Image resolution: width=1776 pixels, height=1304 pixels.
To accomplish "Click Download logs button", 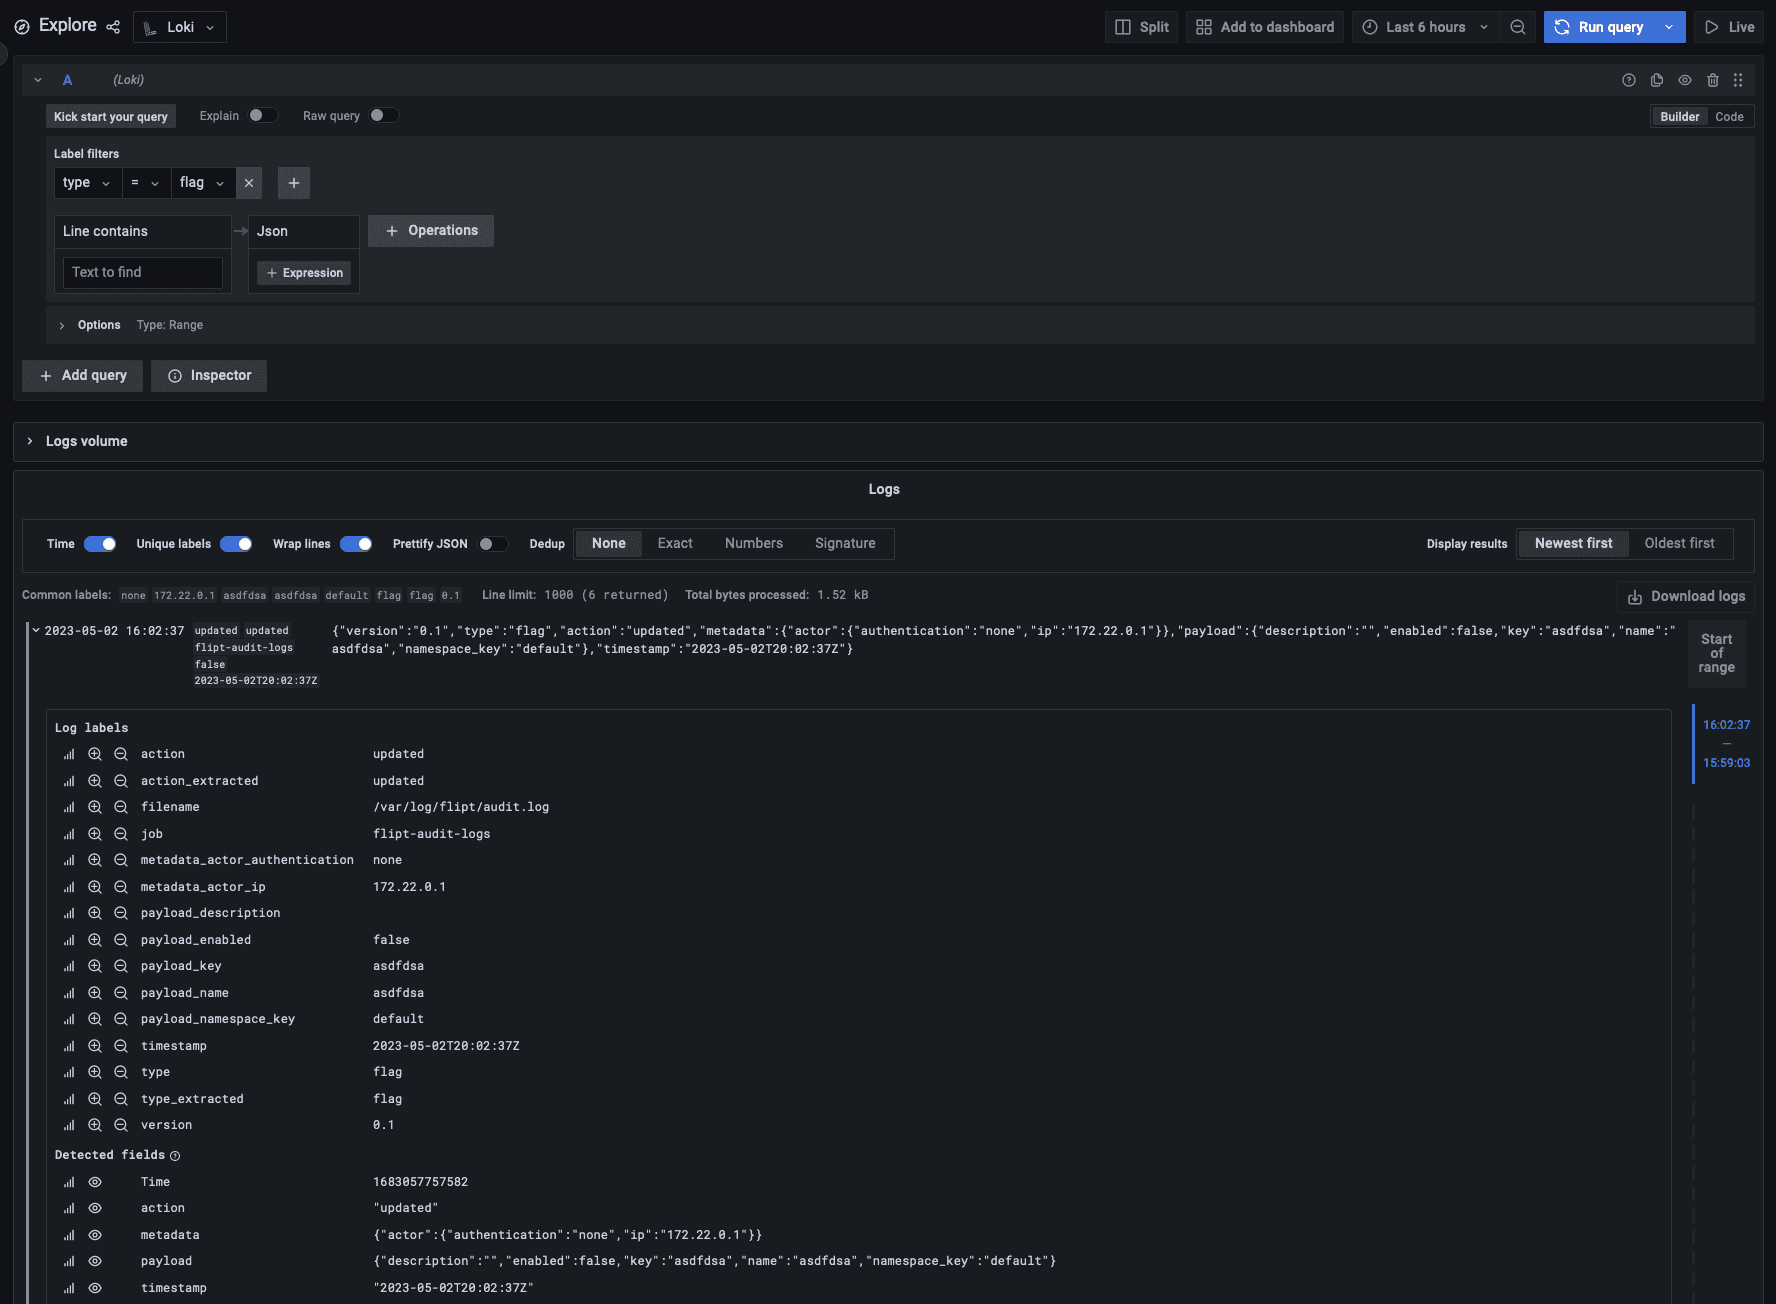I will [1686, 597].
